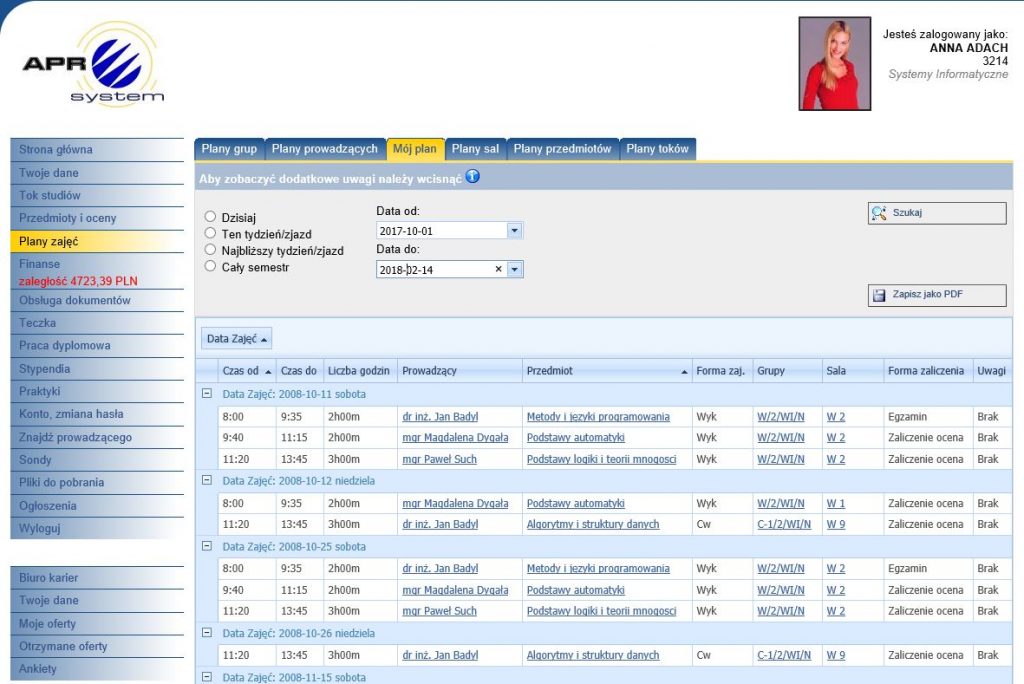Viewport: 1024px width, 684px height.
Task: Open mgr Paweł Such link on 2008-10-11
Action: point(440,459)
